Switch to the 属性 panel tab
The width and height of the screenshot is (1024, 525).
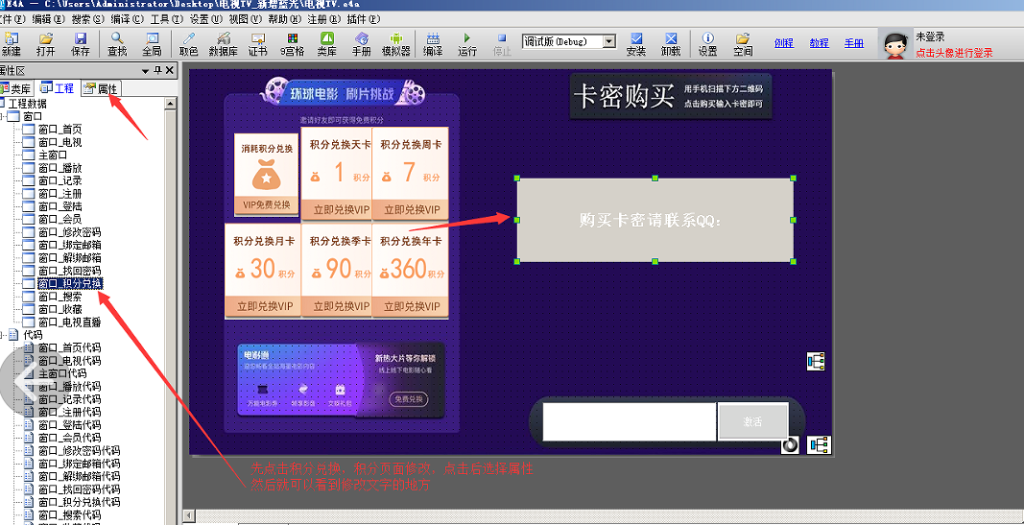pyautogui.click(x=100, y=89)
